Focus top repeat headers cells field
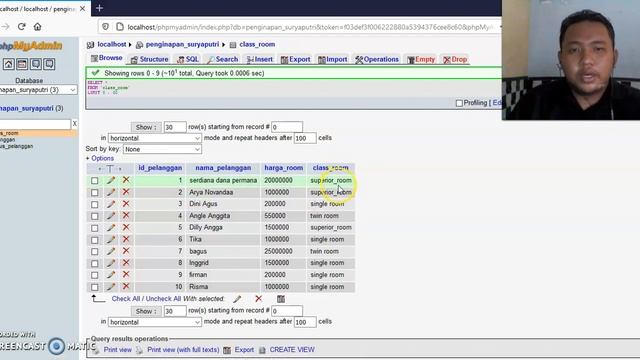 pos(305,138)
